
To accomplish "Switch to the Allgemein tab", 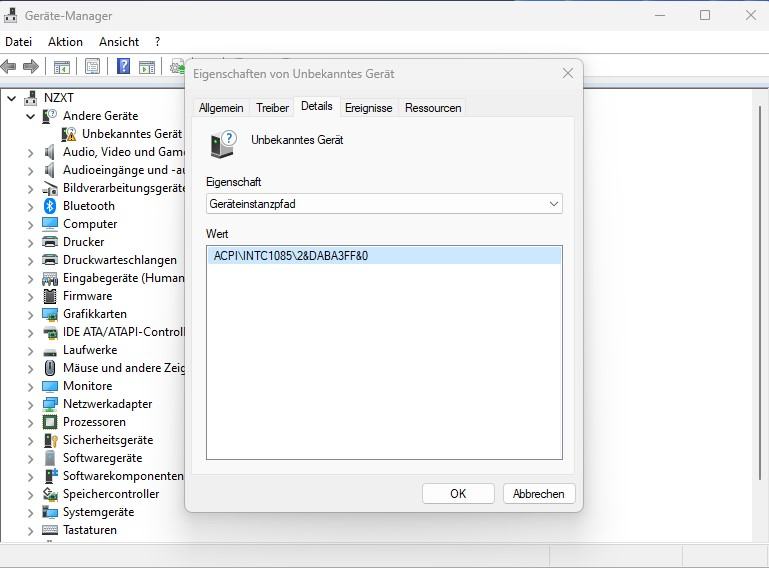I will [x=221, y=108].
